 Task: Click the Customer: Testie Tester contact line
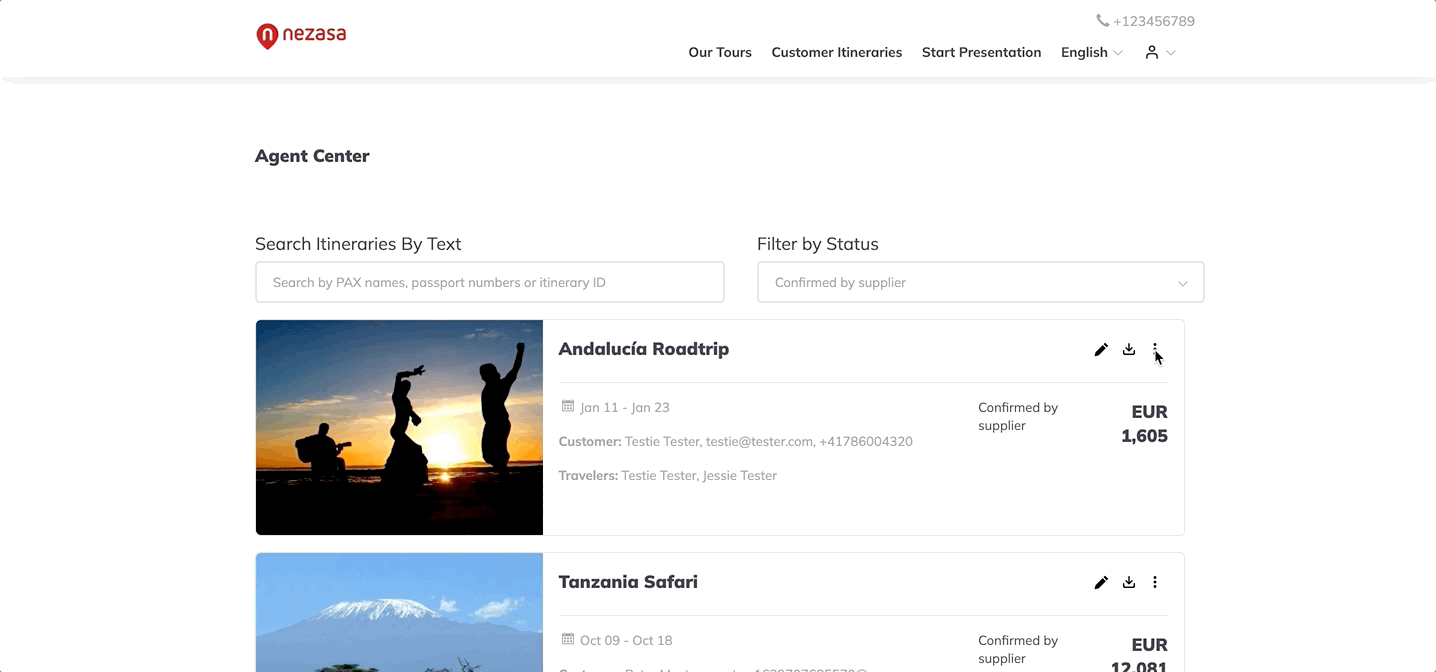pos(735,441)
